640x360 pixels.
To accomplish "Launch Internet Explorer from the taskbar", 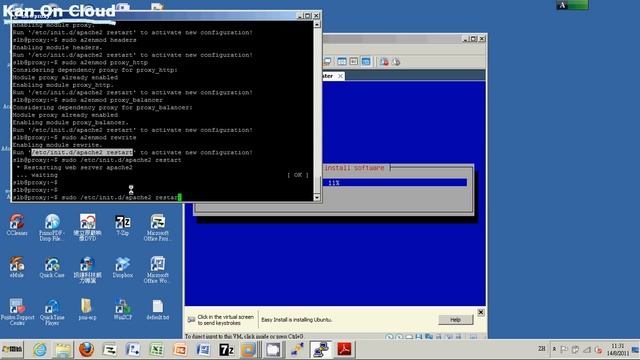I will click(x=40, y=350).
